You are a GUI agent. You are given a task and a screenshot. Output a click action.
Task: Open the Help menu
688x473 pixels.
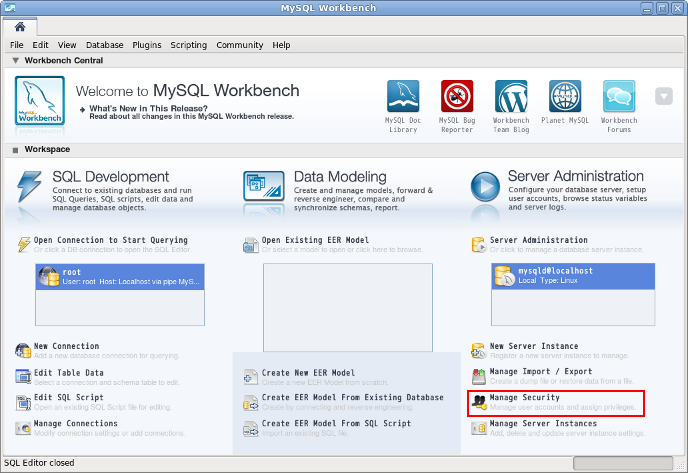(281, 45)
